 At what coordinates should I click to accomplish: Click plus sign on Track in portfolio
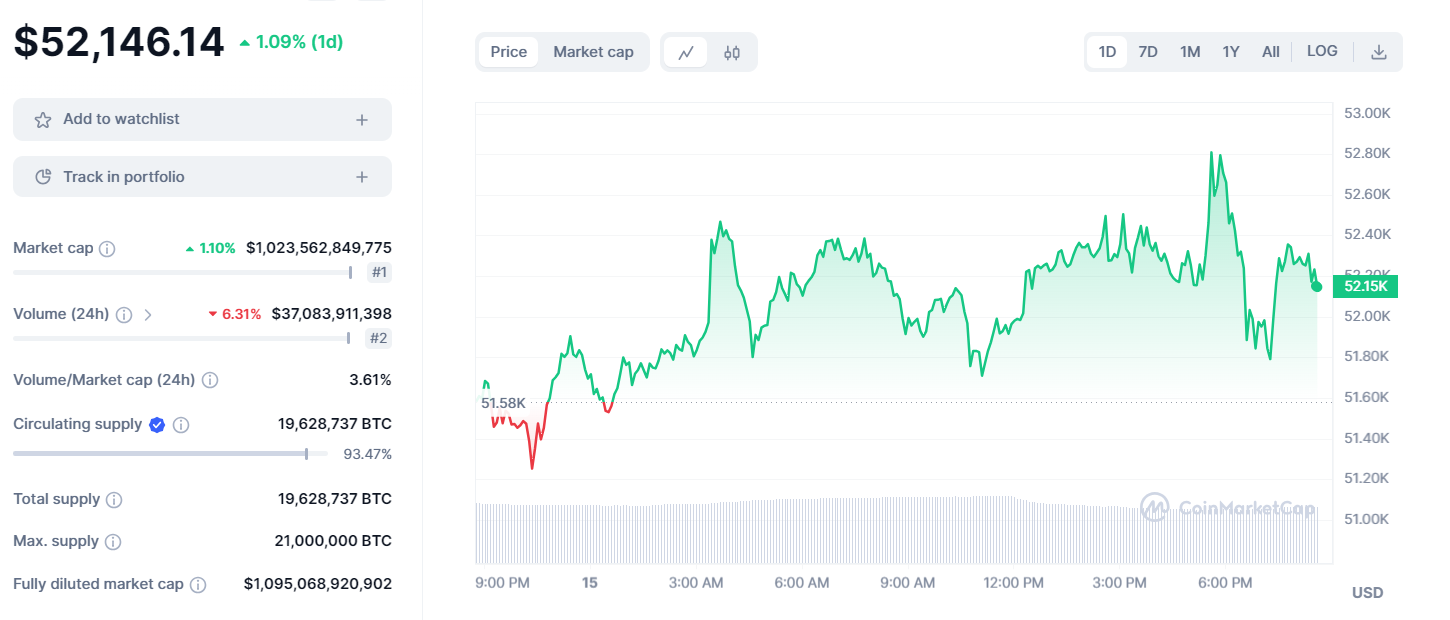(x=362, y=177)
